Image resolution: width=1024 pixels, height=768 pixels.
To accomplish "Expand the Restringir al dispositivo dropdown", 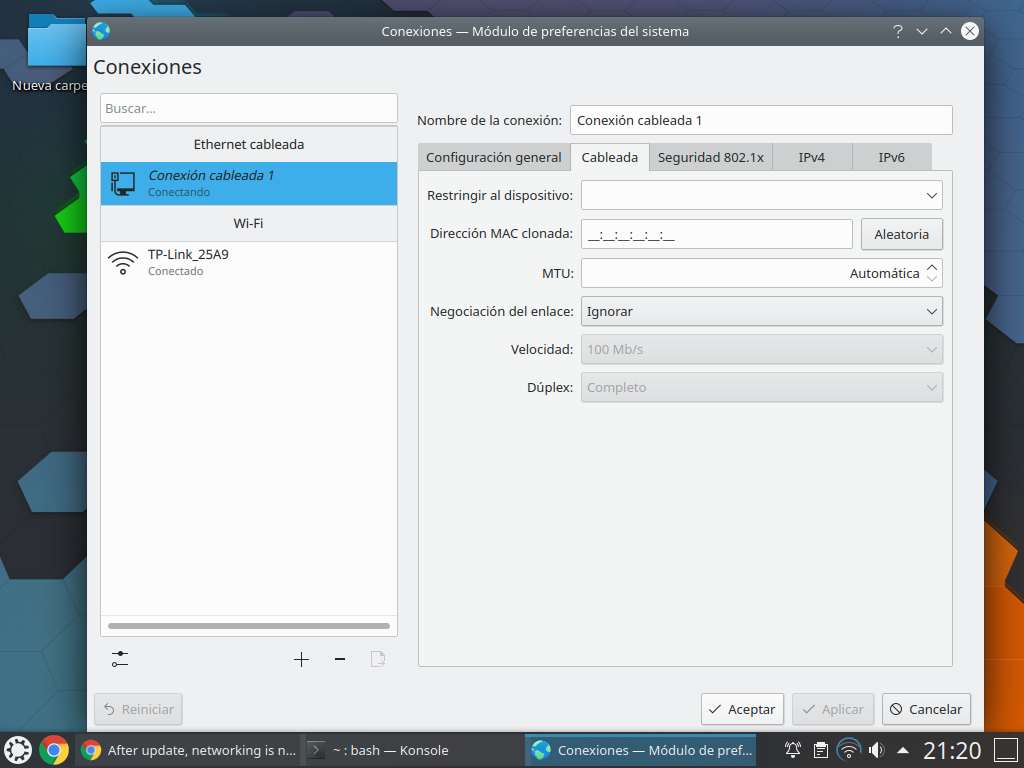I will coord(761,195).
